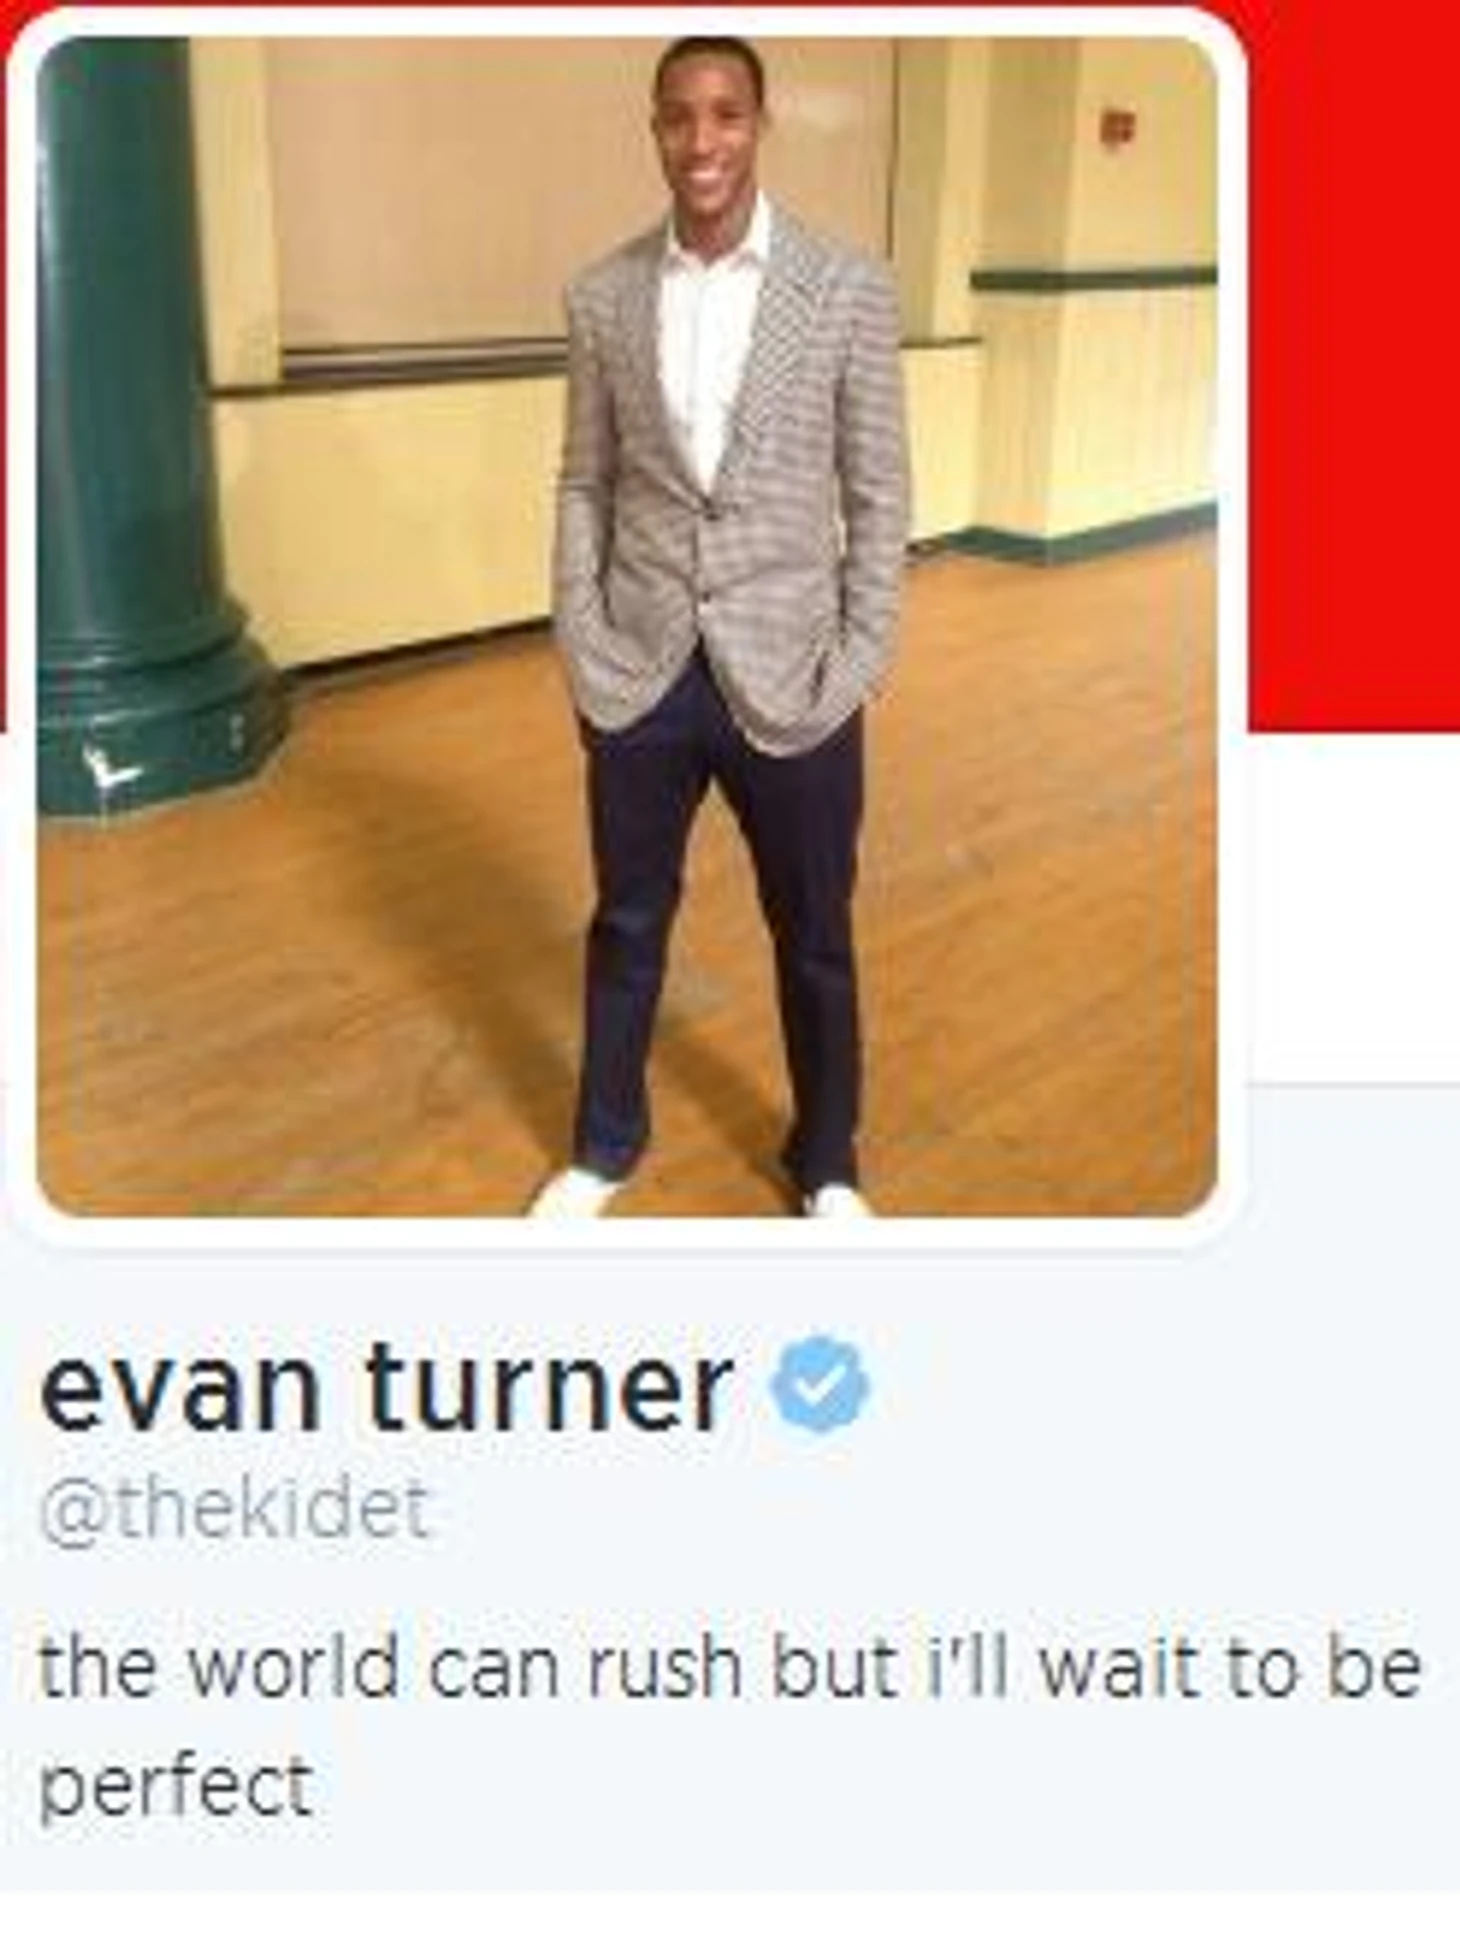Click the white sneakers in the profile photo
This screenshot has height=1957, width=1460.
700,1193
